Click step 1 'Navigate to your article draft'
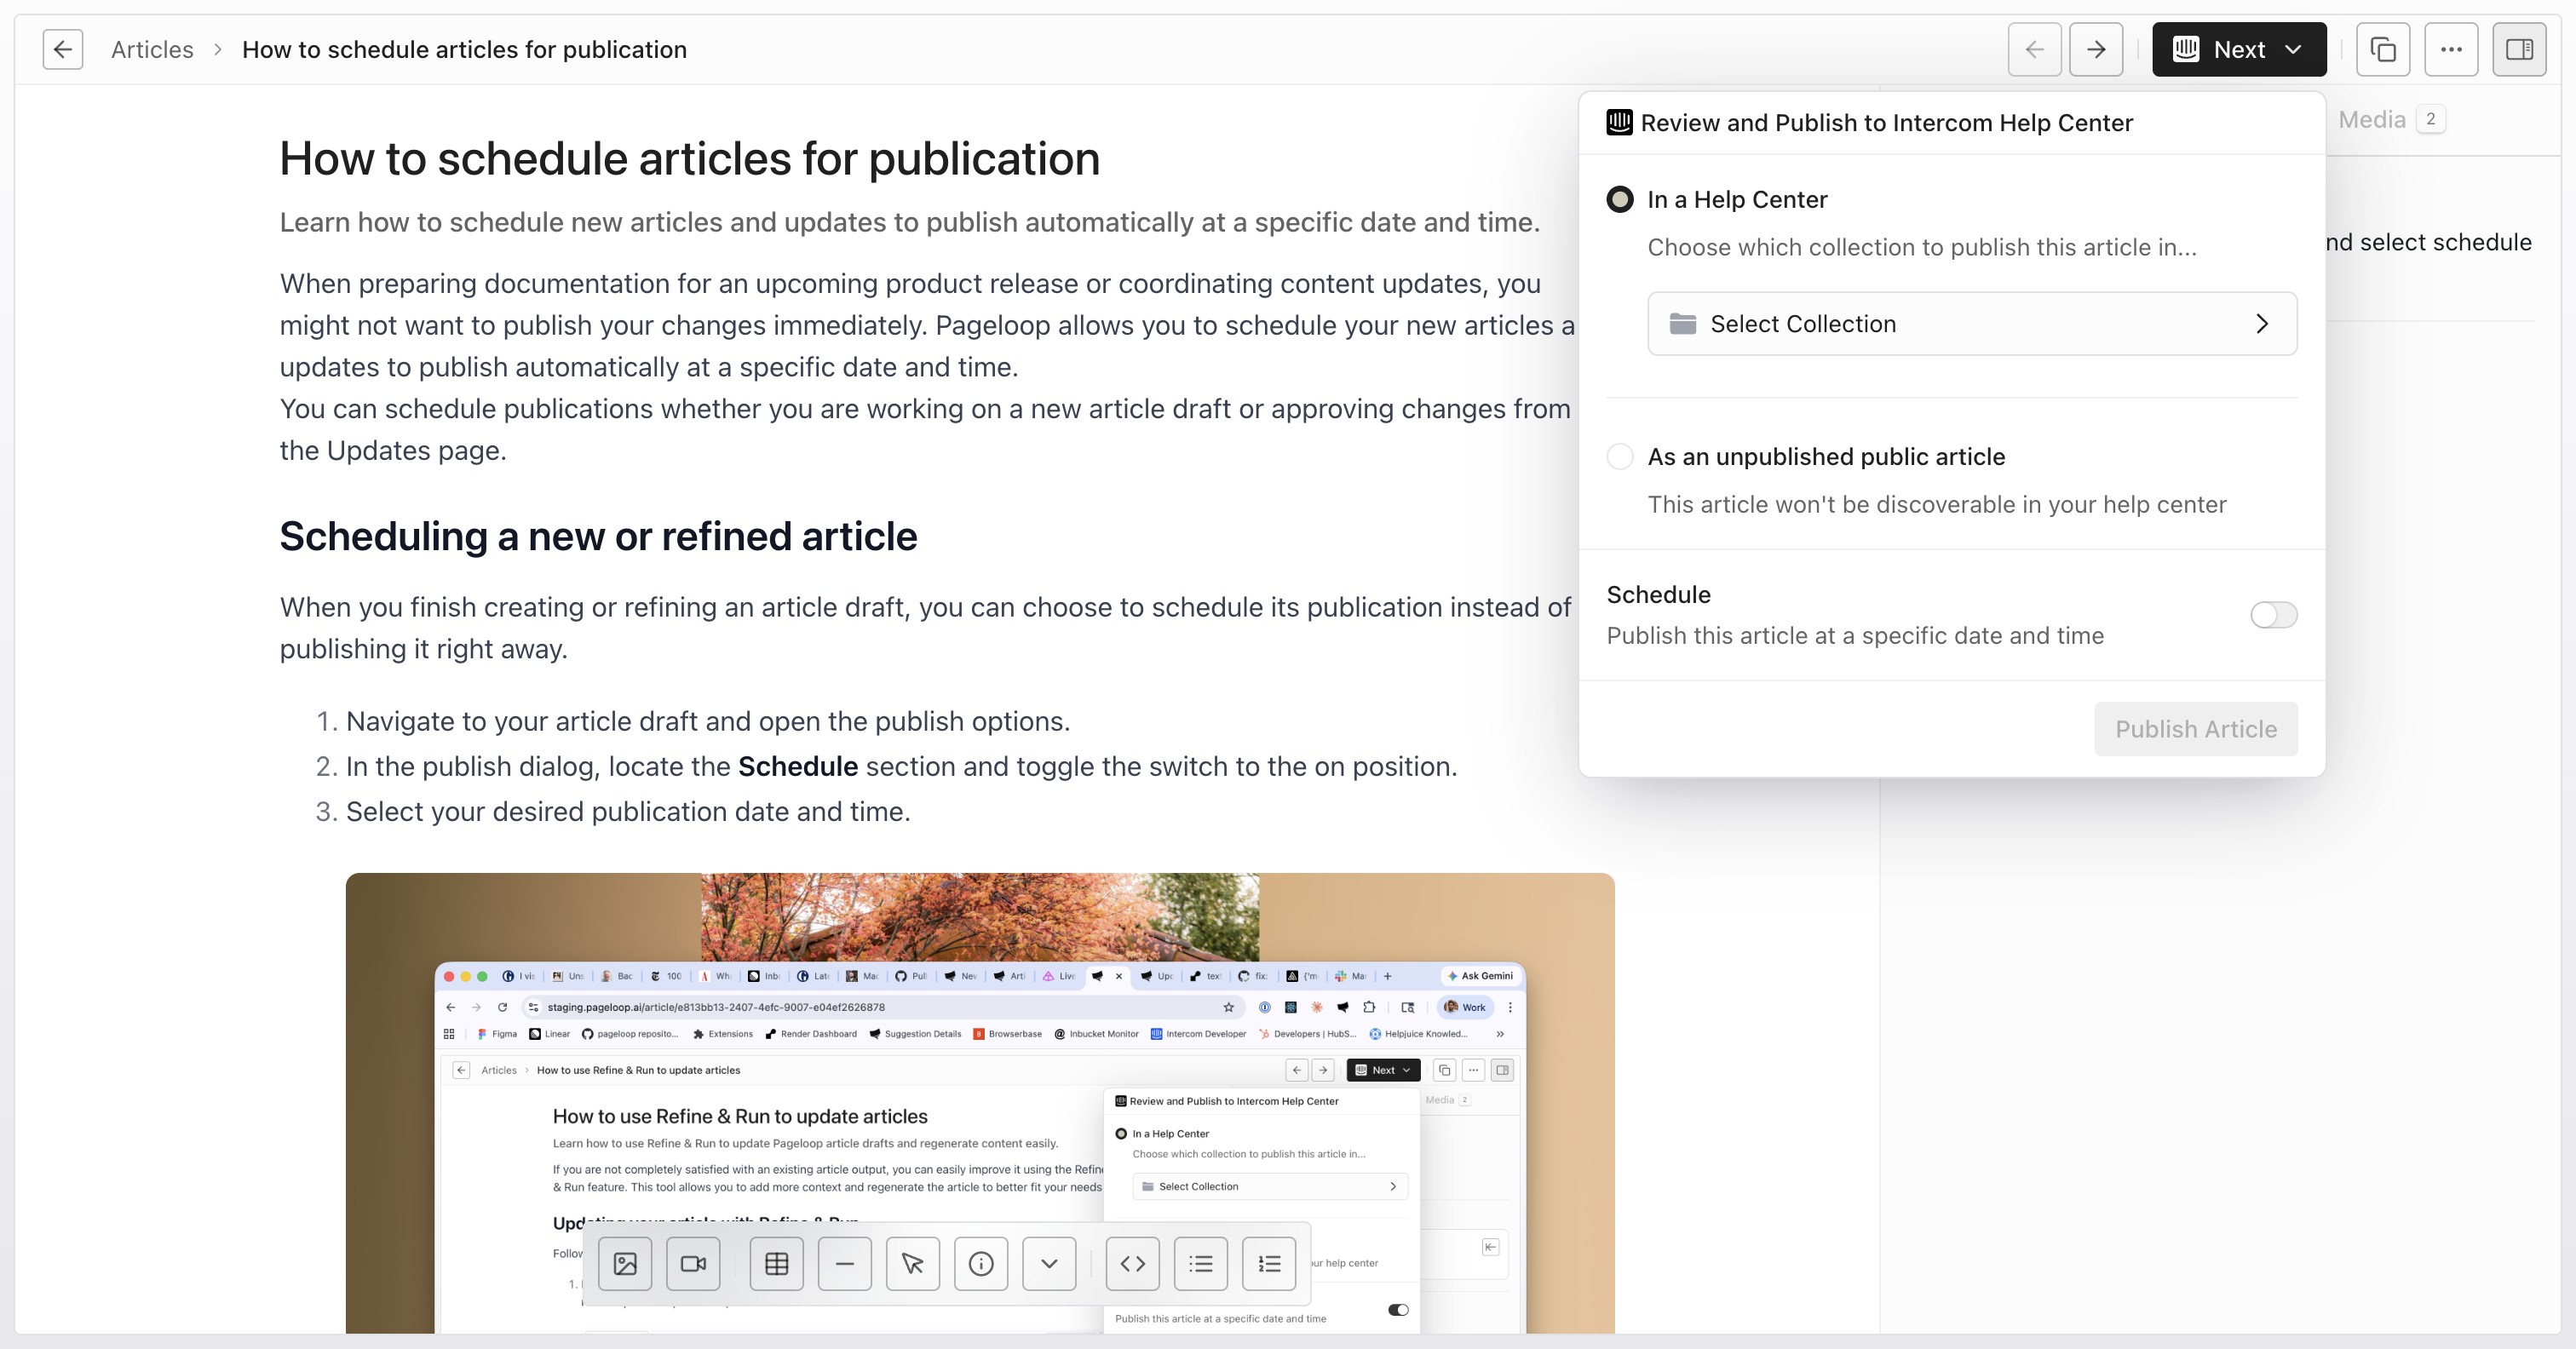Screen dimensions: 2576x1349 [x=708, y=721]
